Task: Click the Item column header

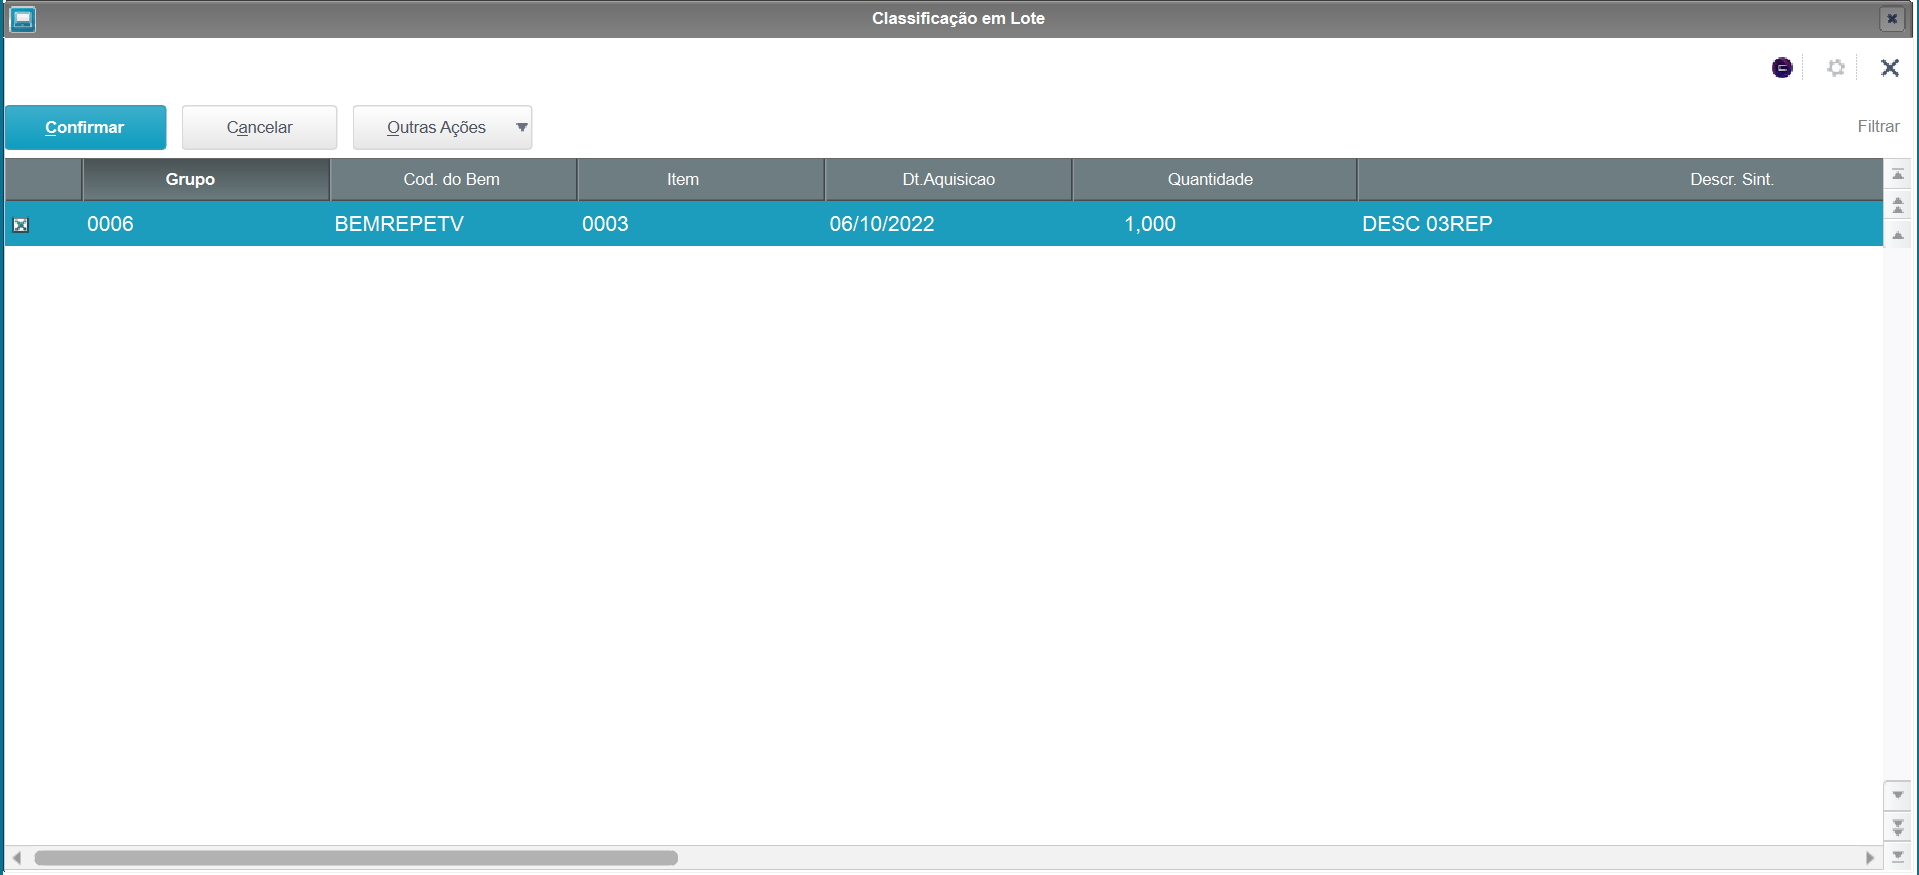Action: [701, 179]
